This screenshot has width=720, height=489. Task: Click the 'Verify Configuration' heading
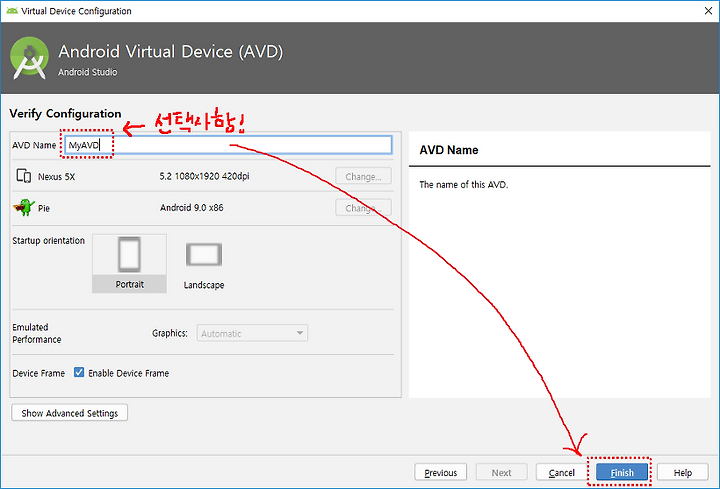click(65, 113)
